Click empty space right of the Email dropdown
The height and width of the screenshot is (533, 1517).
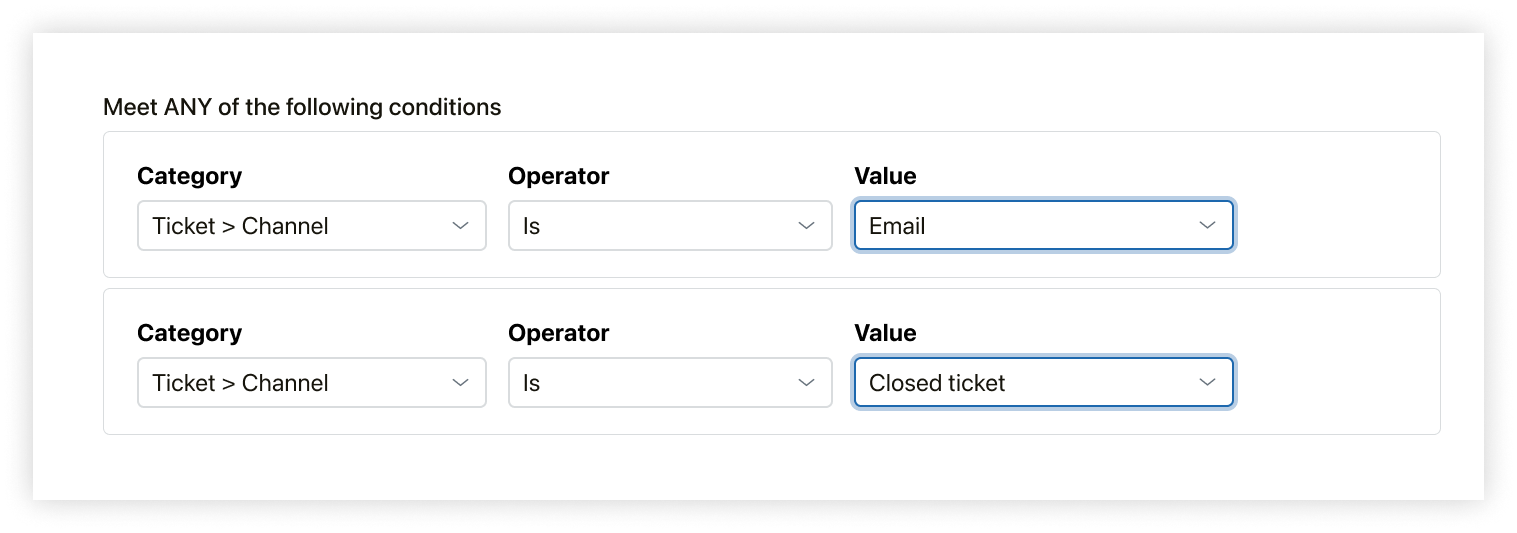point(1335,226)
